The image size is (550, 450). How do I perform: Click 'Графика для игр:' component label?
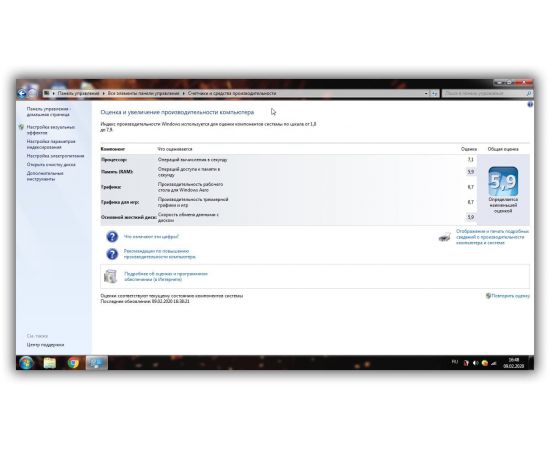(120, 202)
